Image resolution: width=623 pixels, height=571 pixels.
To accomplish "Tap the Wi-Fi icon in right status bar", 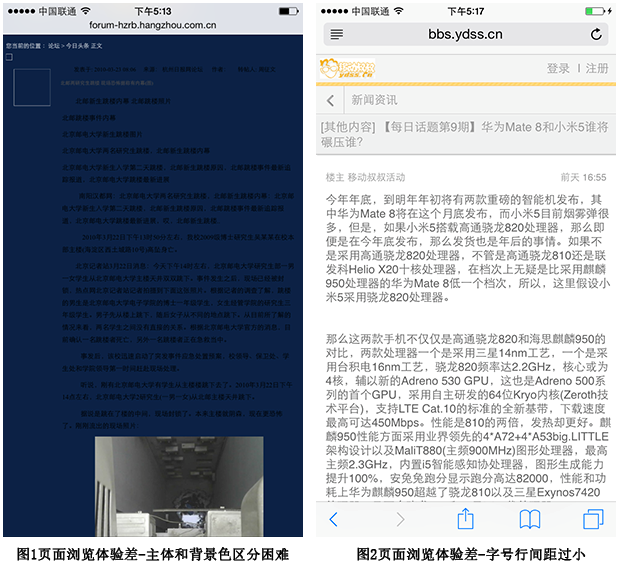I will [x=399, y=11].
